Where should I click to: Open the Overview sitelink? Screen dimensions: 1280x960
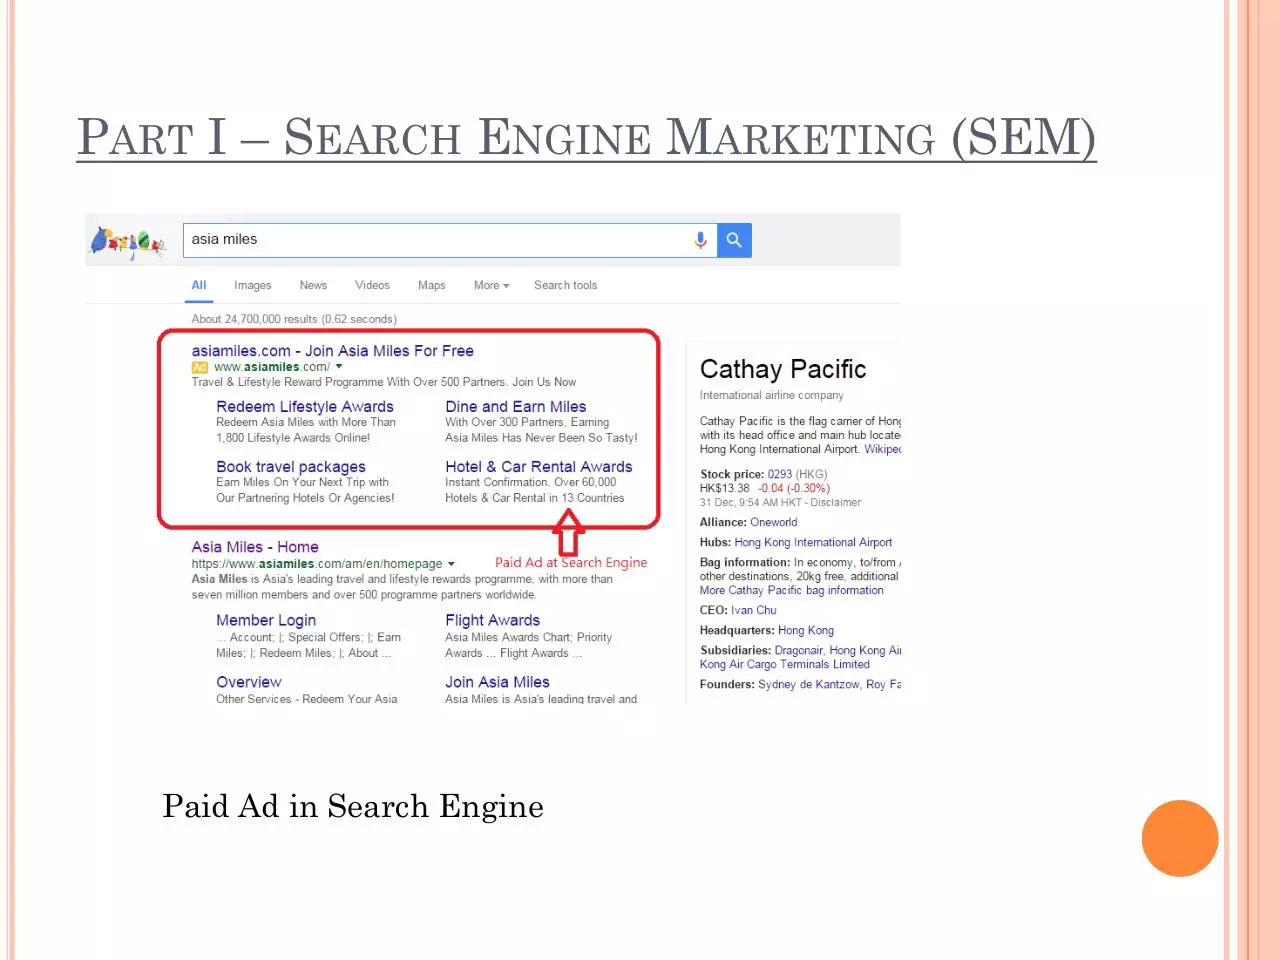click(x=249, y=682)
